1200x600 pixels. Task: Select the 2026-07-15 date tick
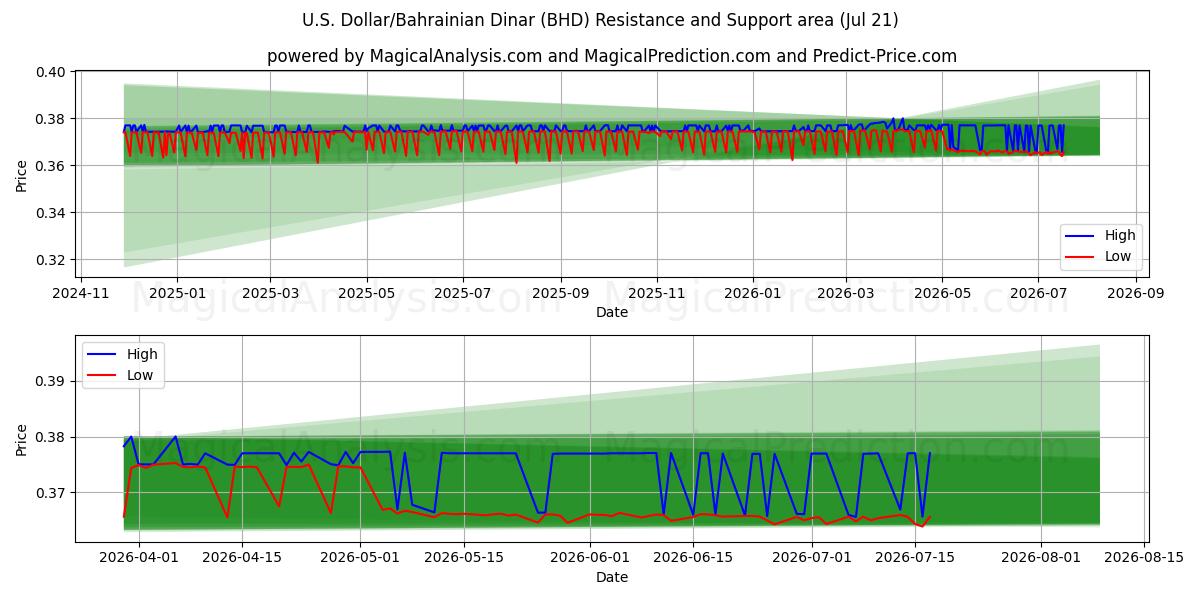click(x=916, y=559)
